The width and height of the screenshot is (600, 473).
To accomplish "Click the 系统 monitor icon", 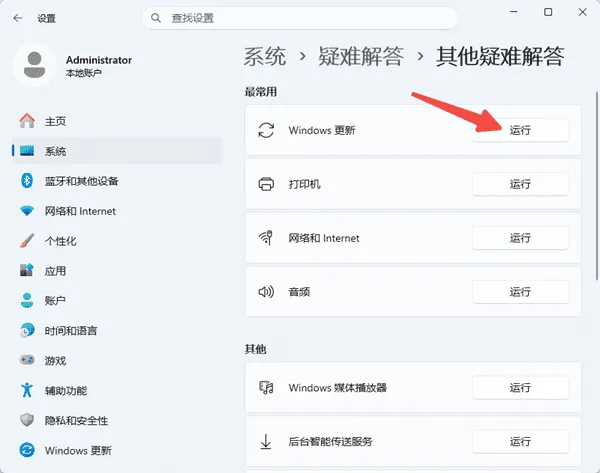I will point(27,151).
